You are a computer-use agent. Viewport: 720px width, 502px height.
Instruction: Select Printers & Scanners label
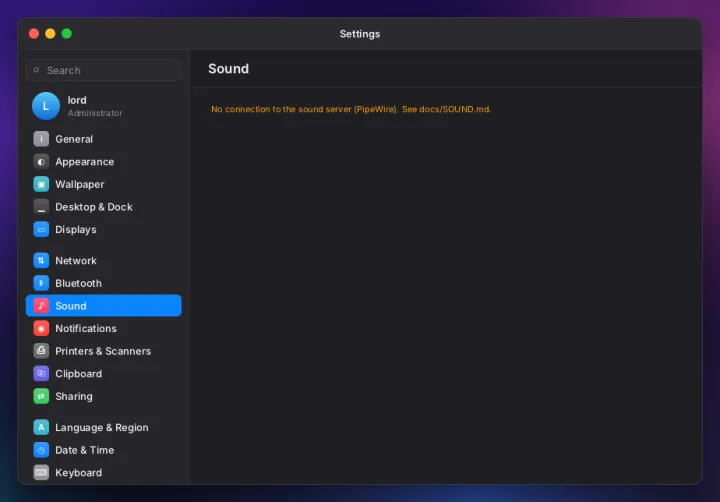click(103, 351)
